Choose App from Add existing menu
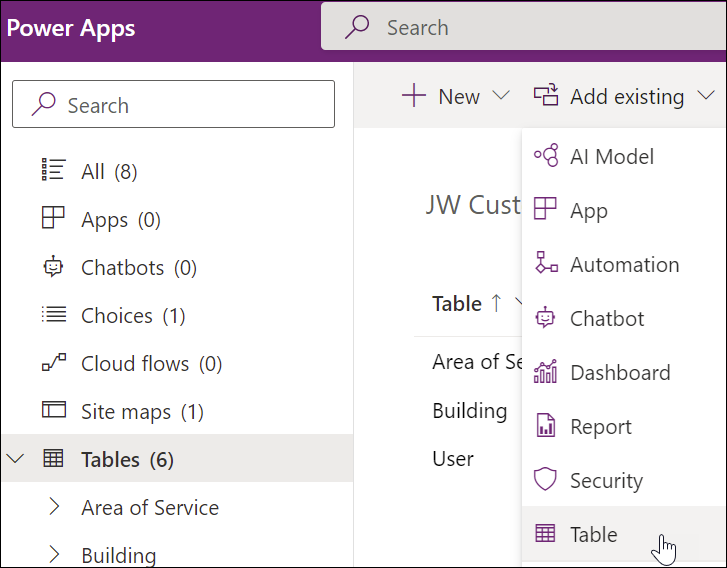Screen dimensions: 727x568 (x=624, y=210)
